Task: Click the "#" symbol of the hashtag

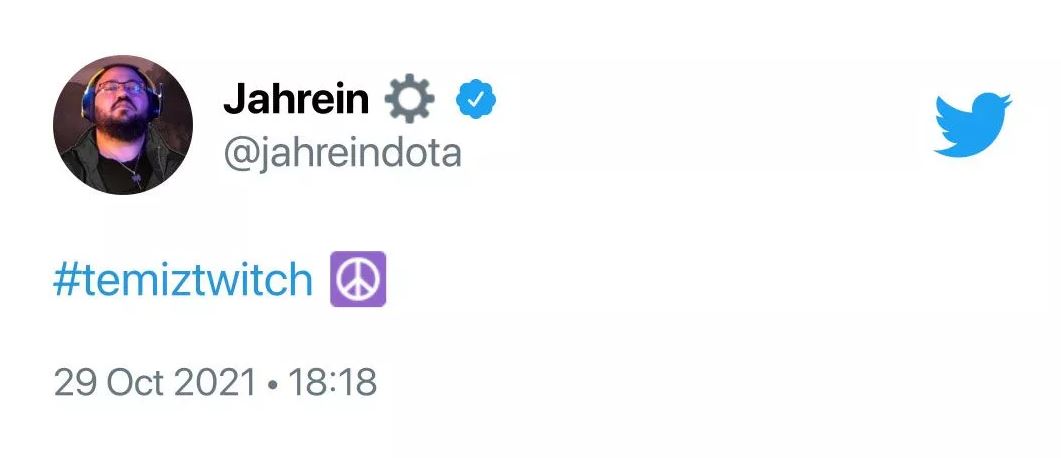Action: coord(67,281)
